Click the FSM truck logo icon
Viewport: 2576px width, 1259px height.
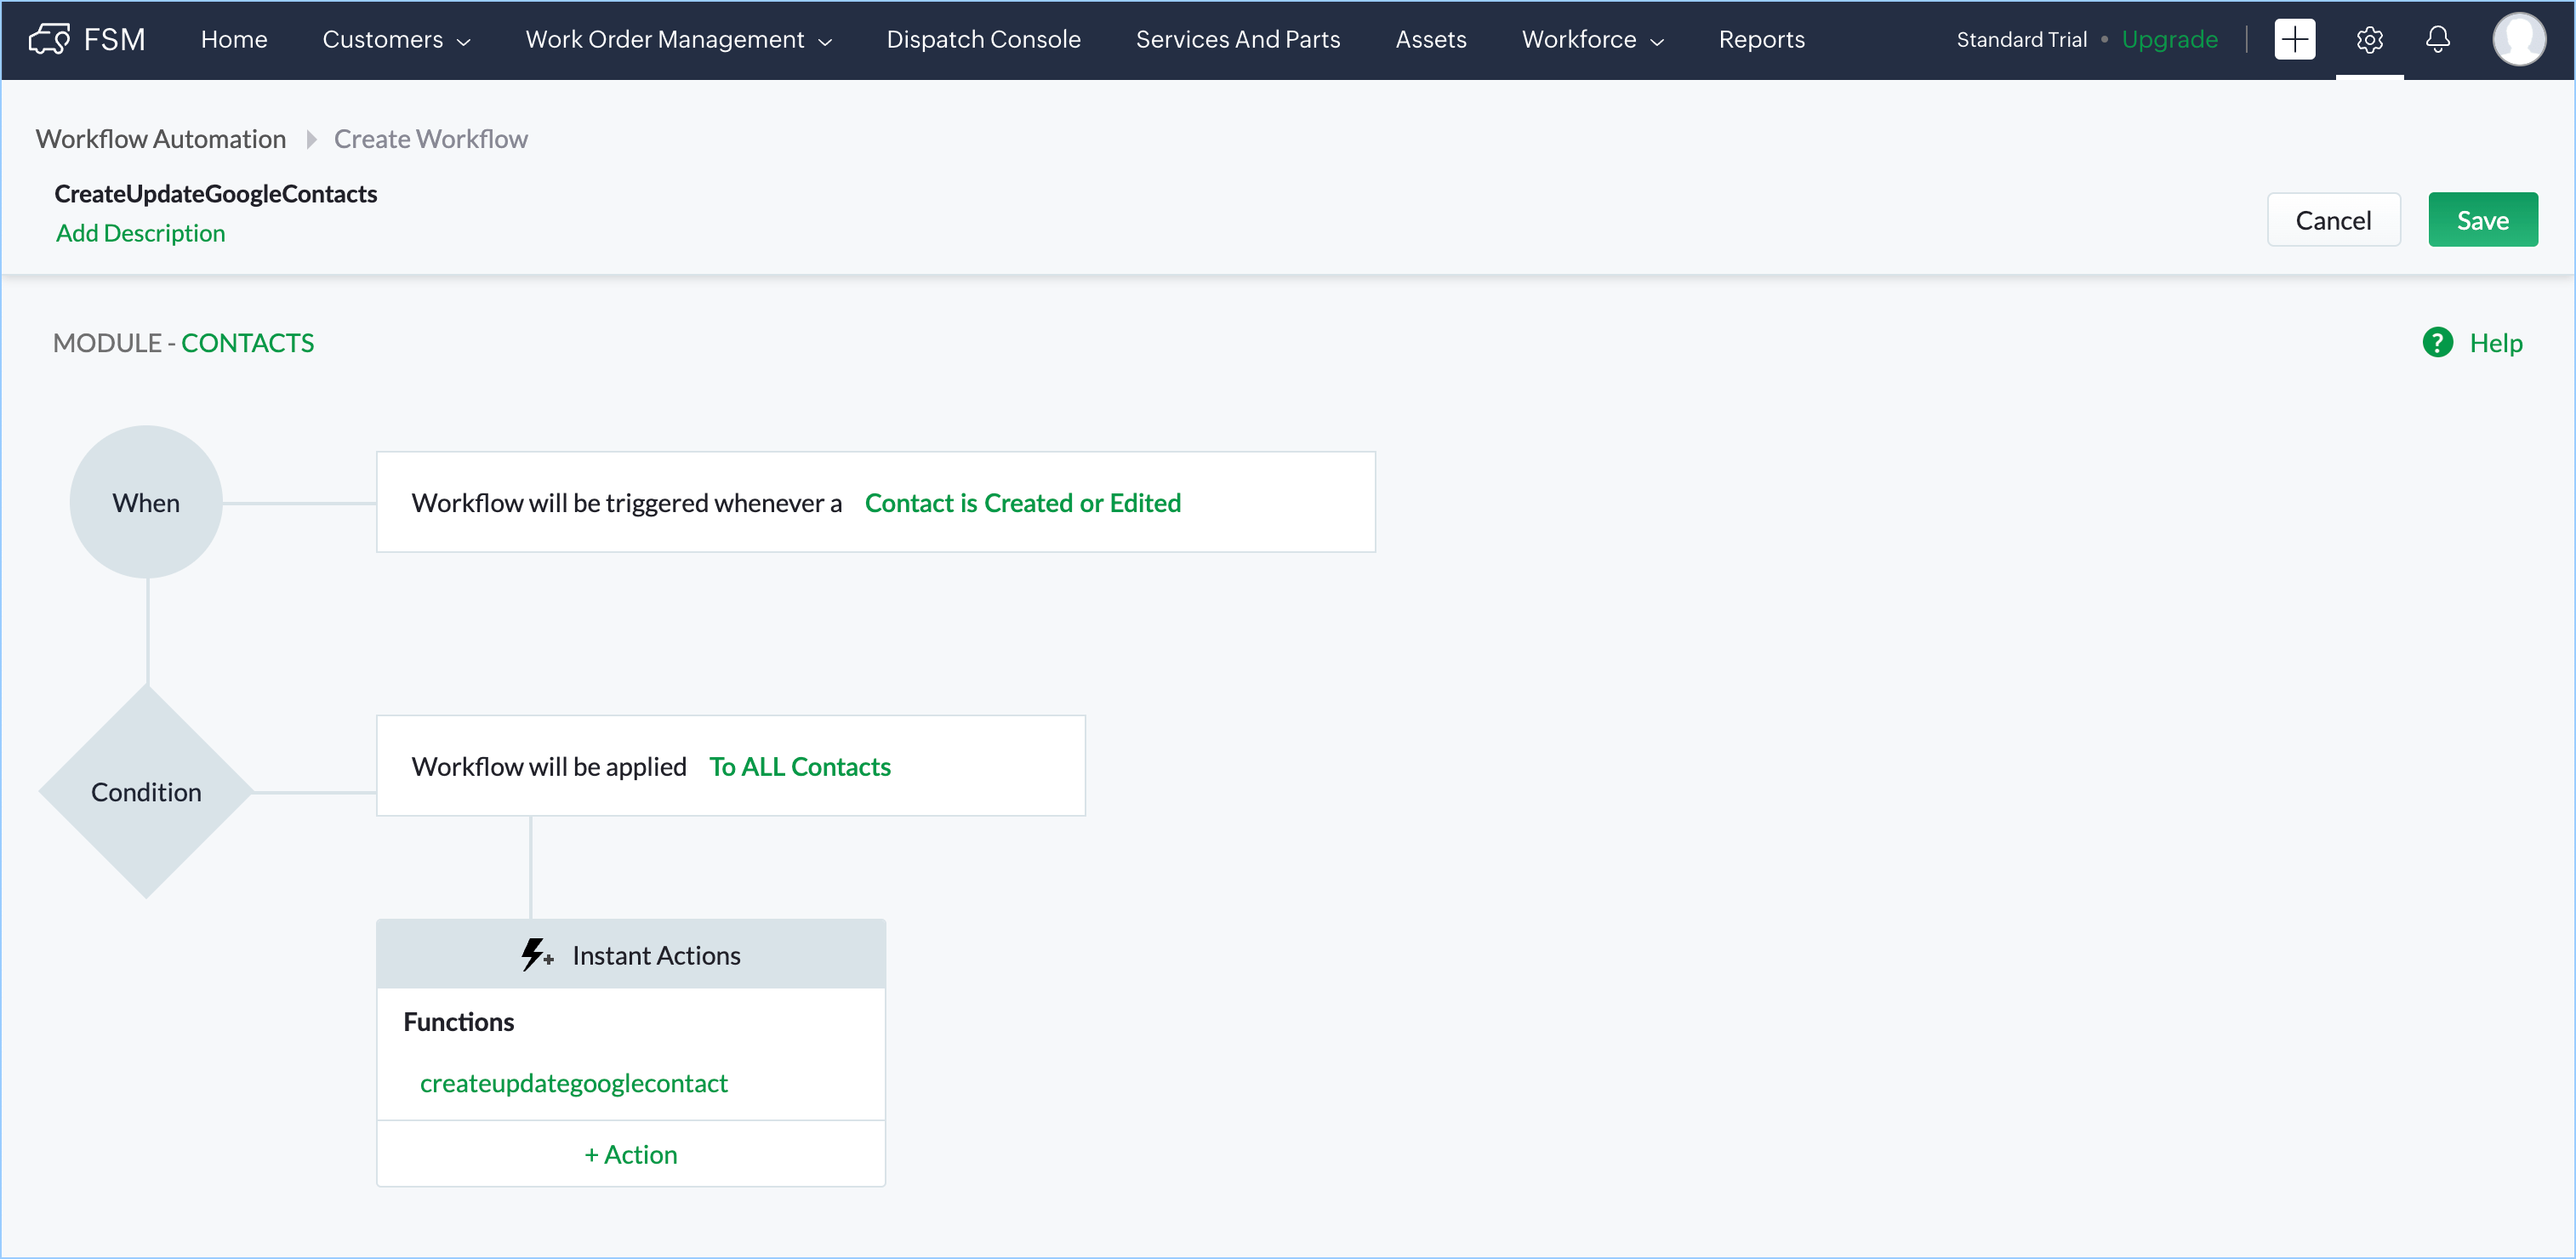49,39
